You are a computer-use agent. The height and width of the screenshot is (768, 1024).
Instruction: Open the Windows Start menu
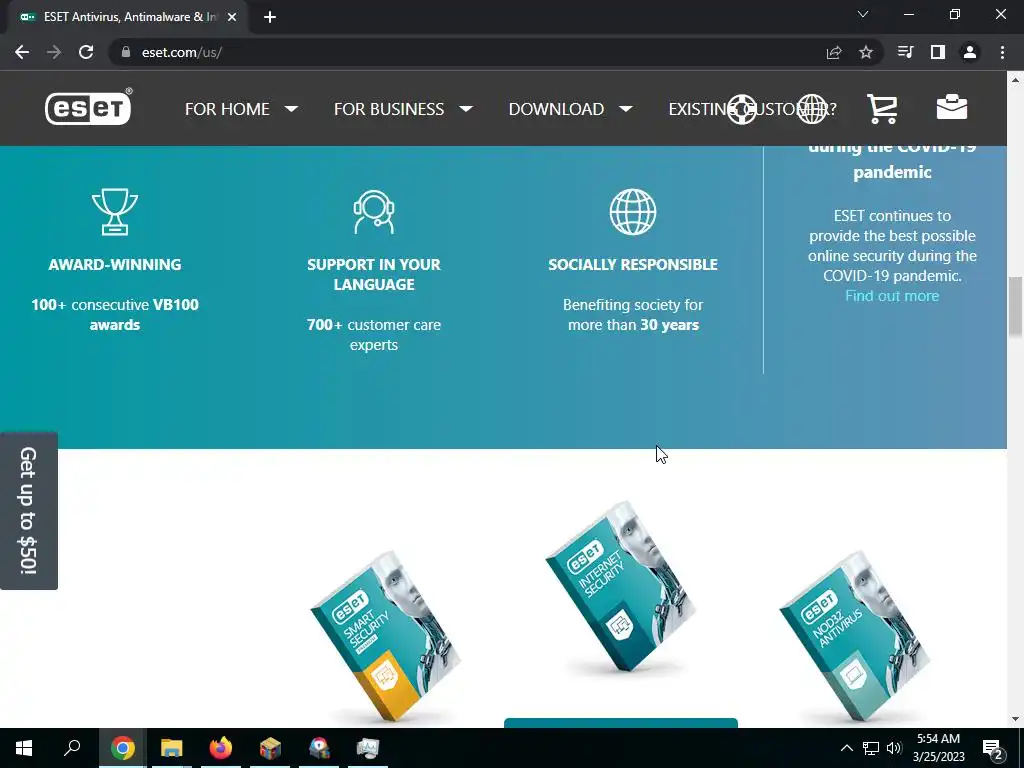[24, 748]
